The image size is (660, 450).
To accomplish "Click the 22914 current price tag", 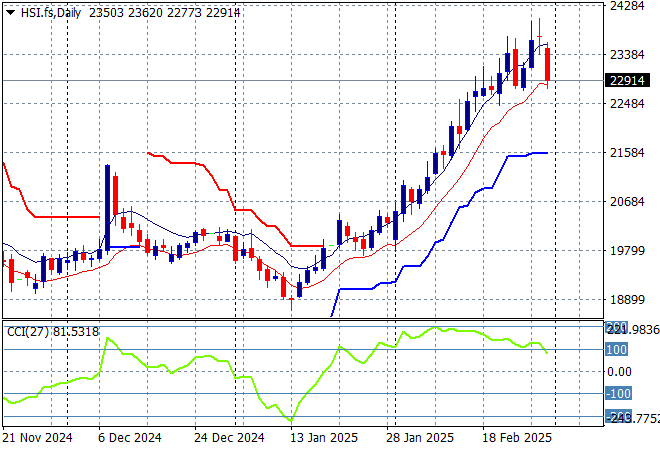I will tap(629, 80).
